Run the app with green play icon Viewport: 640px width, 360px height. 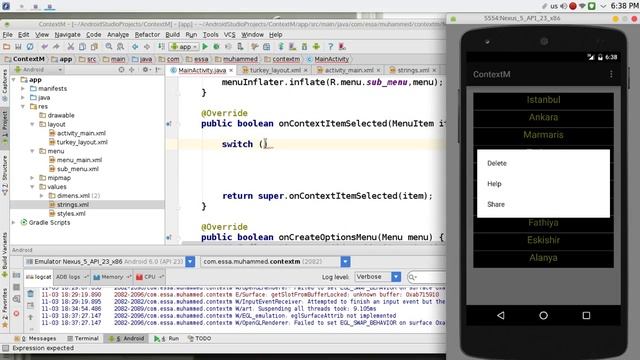coord(205,47)
